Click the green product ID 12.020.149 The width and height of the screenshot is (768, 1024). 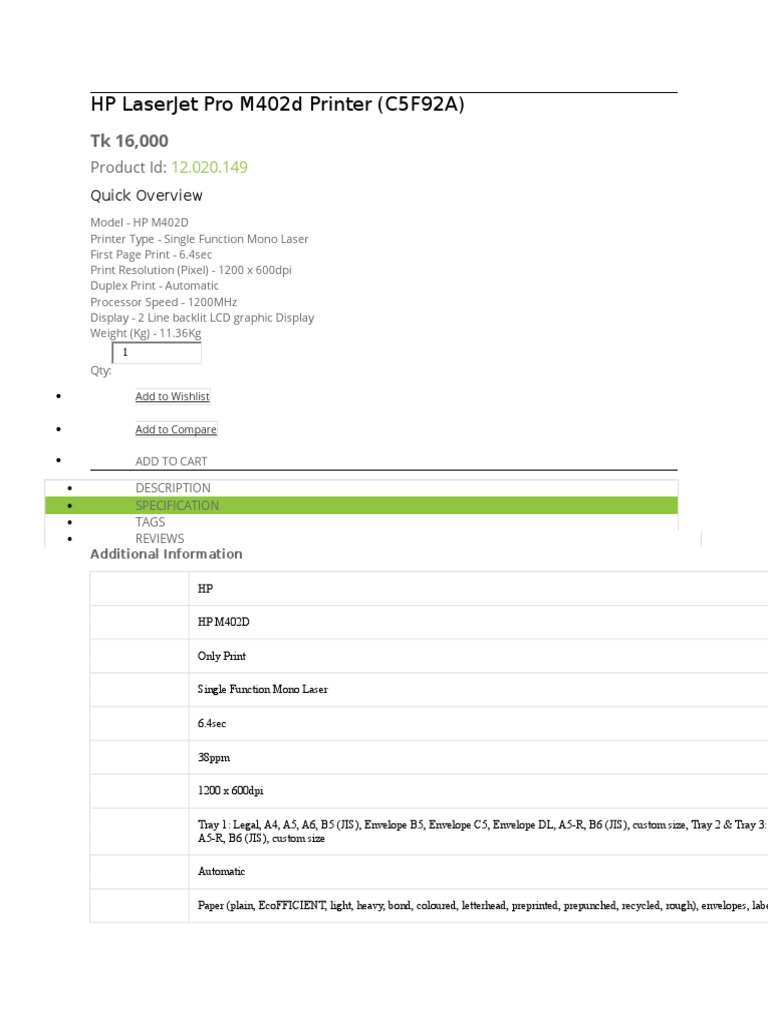click(x=209, y=167)
